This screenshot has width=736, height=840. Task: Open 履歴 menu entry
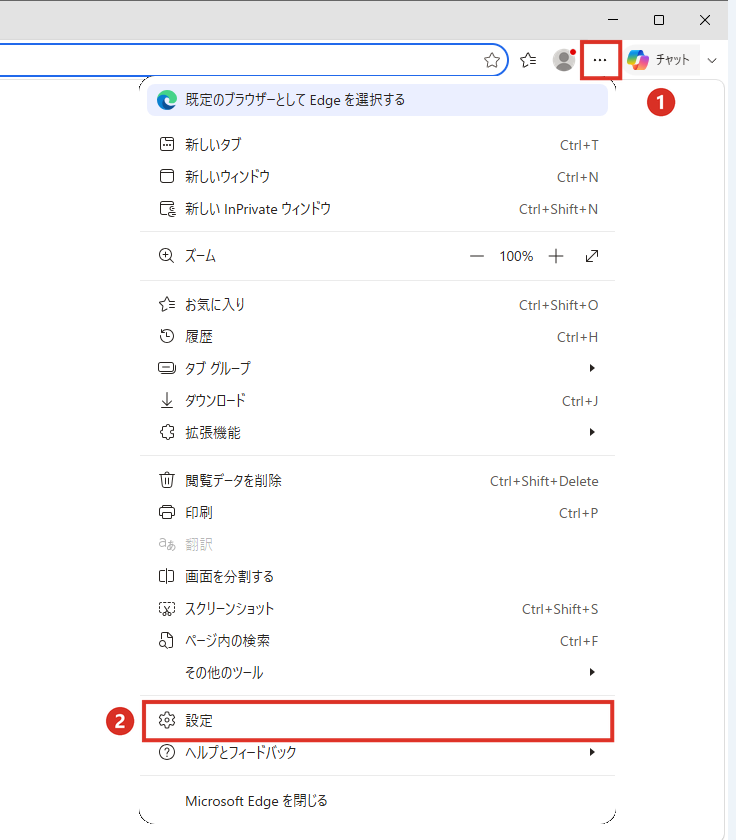tap(378, 337)
